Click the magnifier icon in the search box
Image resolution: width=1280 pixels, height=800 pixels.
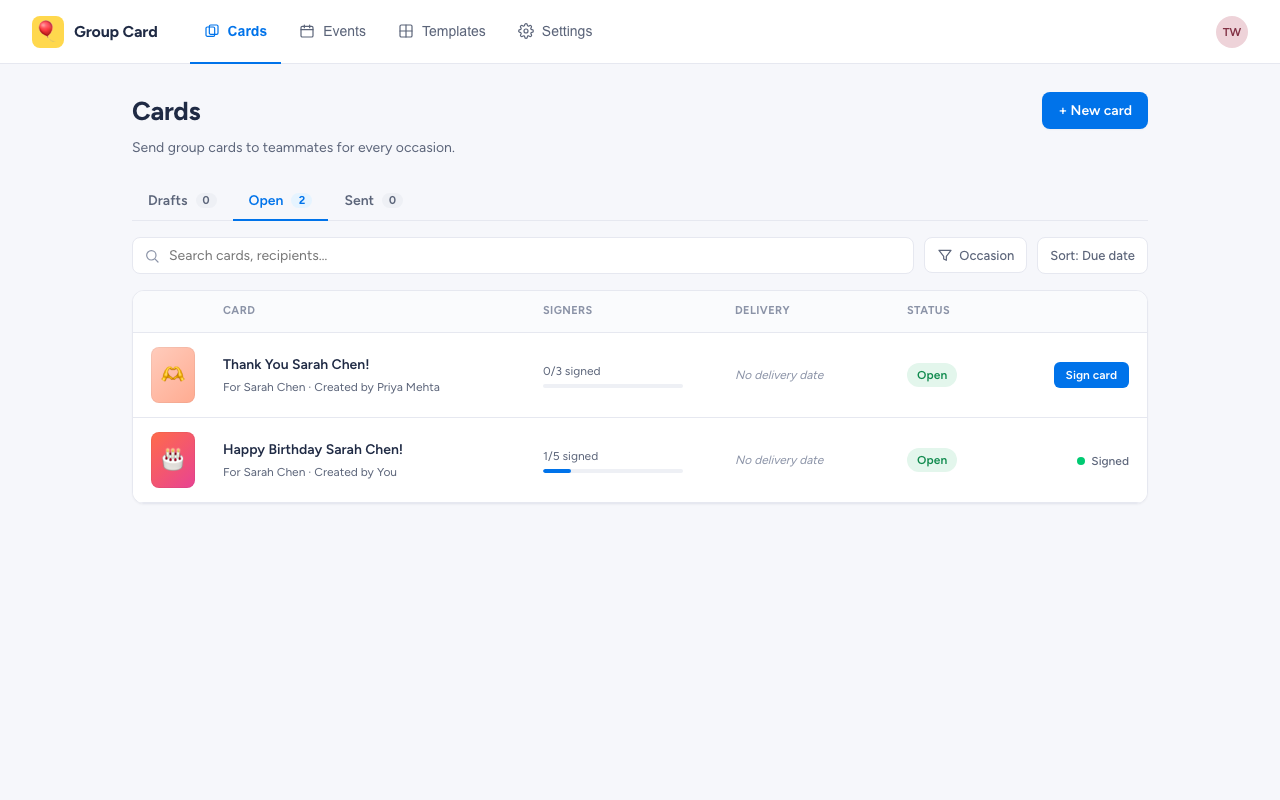click(153, 256)
